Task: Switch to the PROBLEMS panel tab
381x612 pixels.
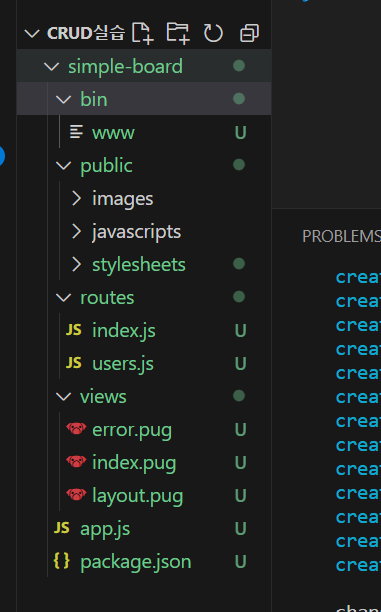Action: pyautogui.click(x=341, y=236)
